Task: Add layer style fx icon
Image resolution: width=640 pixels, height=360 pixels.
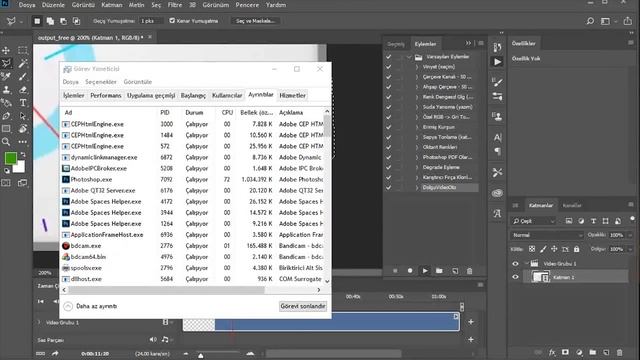Action: [x=552, y=352]
